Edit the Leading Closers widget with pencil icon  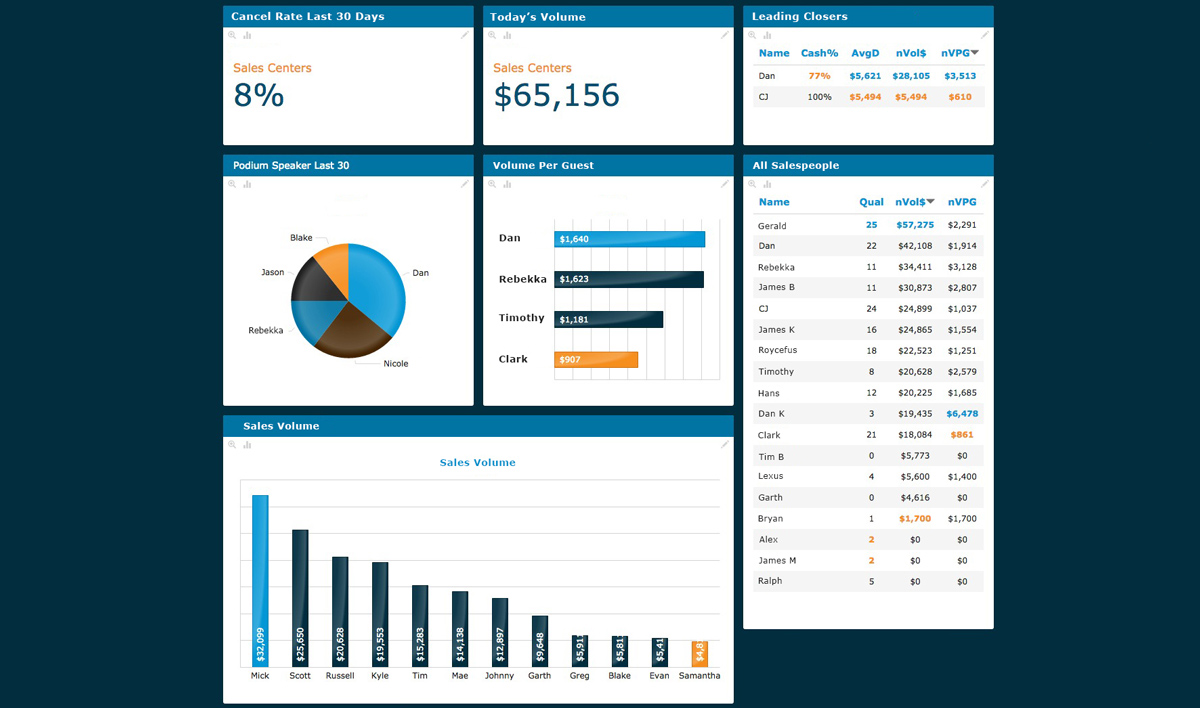coord(985,35)
